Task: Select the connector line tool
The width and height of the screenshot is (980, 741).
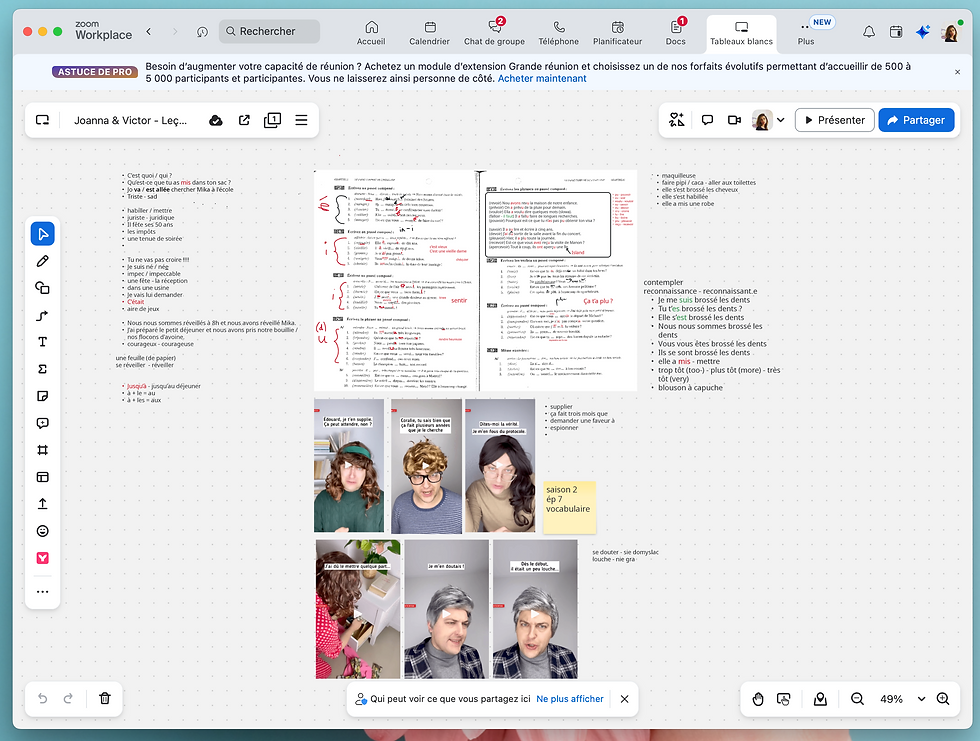Action: tap(42, 316)
